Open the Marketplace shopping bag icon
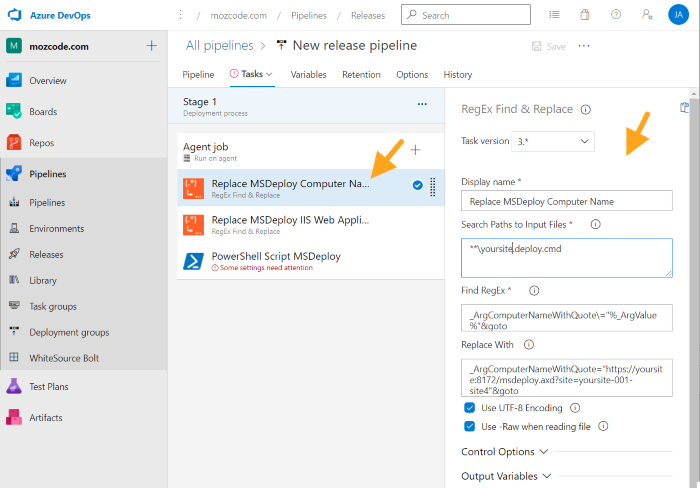Image resolution: width=700 pixels, height=488 pixels. pyautogui.click(x=585, y=15)
